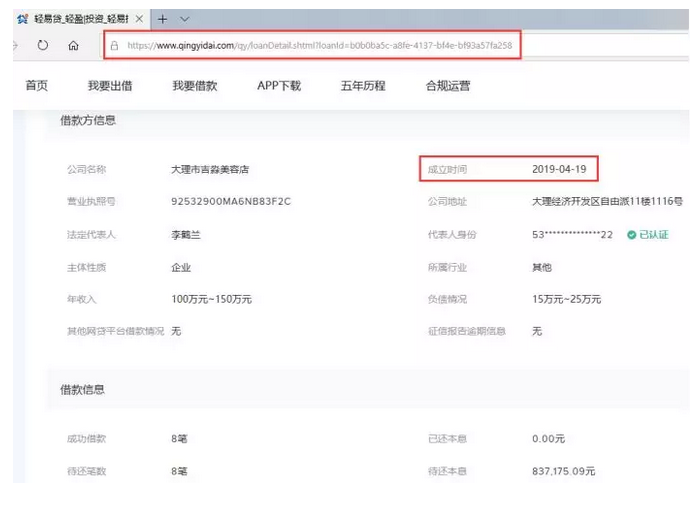Click the 待还本息 field label
The image size is (700, 513).
click(x=447, y=471)
